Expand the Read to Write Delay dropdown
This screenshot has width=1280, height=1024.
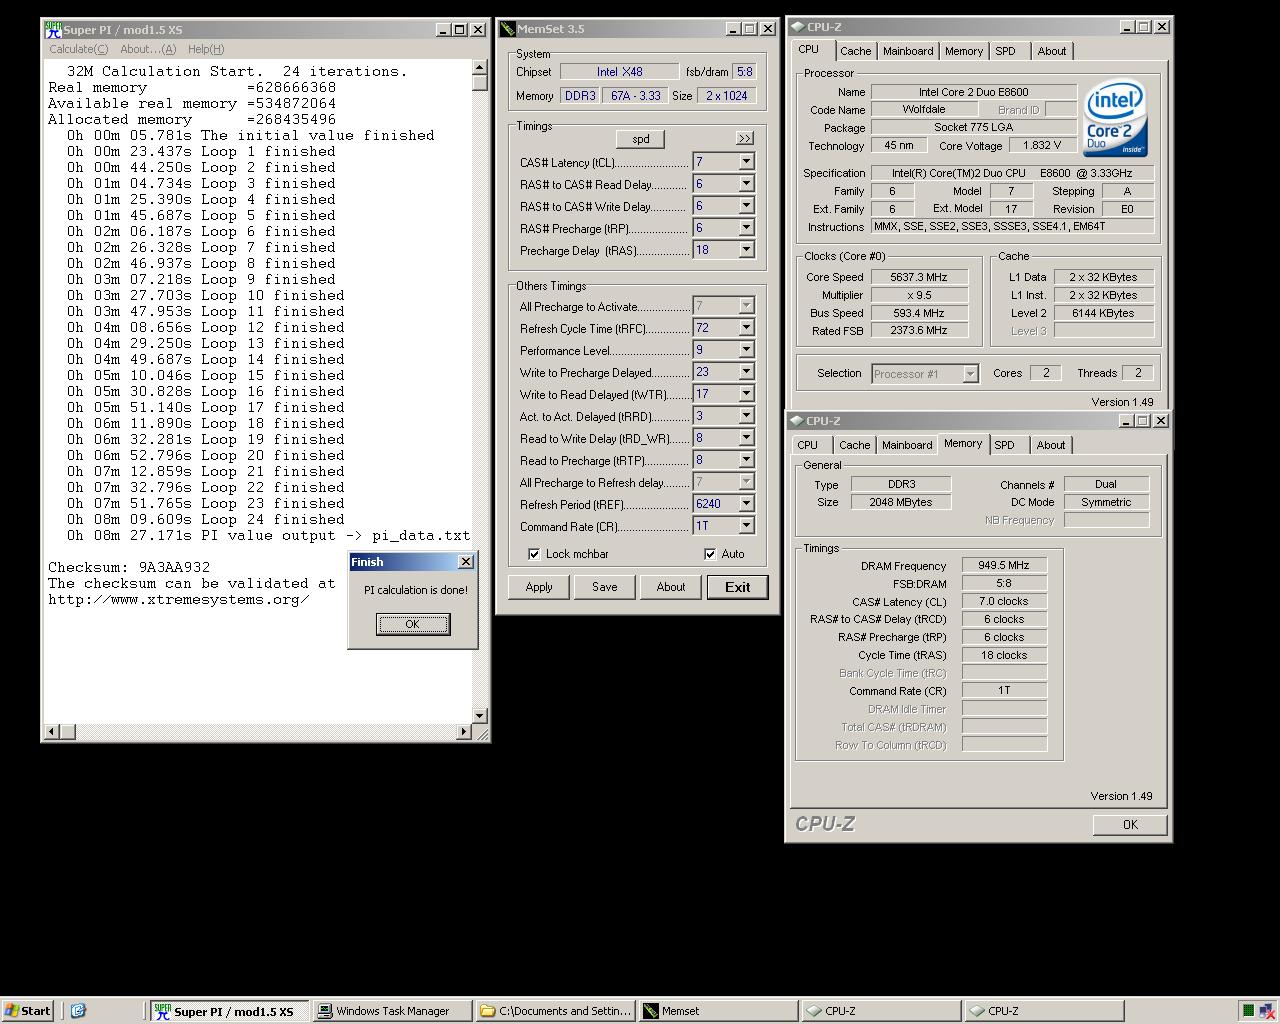click(746, 438)
